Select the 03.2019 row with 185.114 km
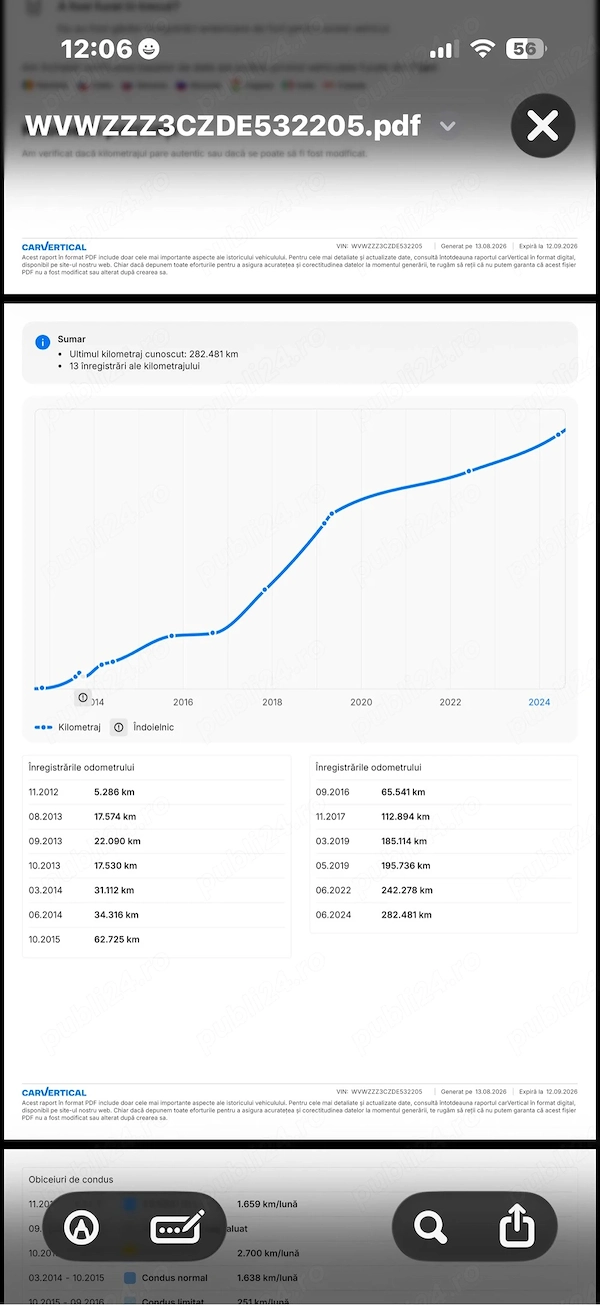The image size is (600, 1305). [x=444, y=841]
